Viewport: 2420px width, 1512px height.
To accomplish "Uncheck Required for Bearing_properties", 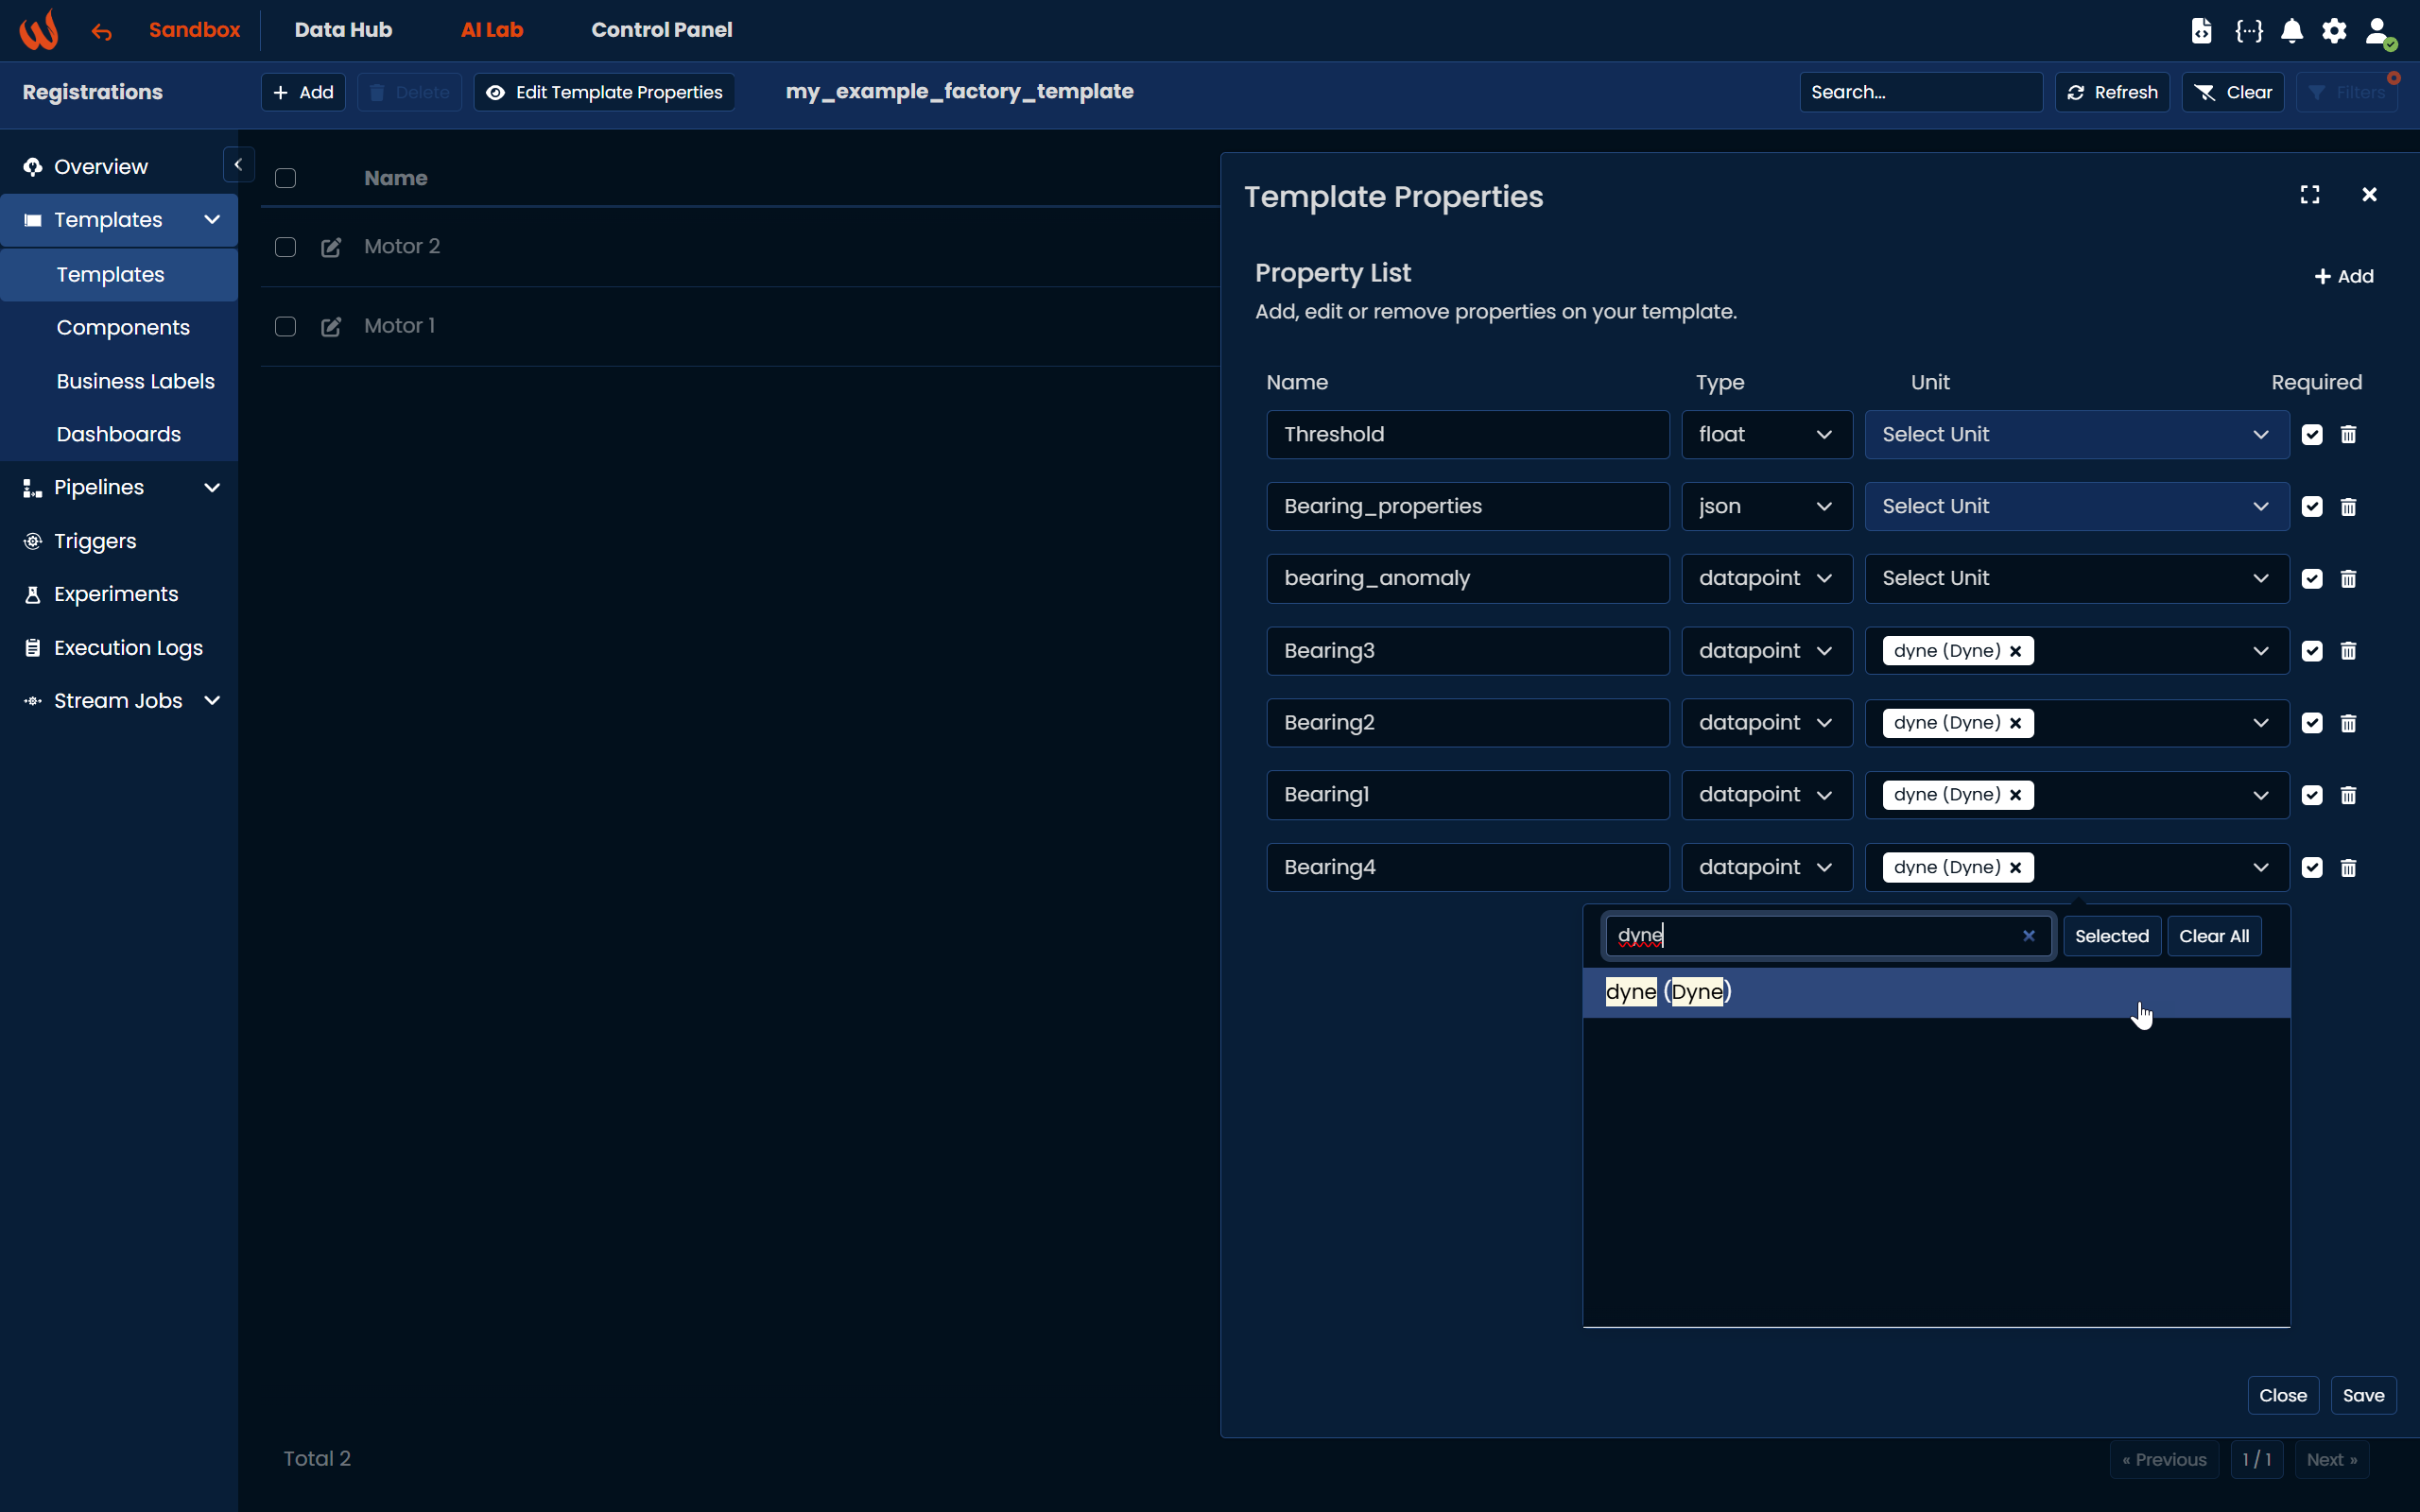I will point(2312,507).
